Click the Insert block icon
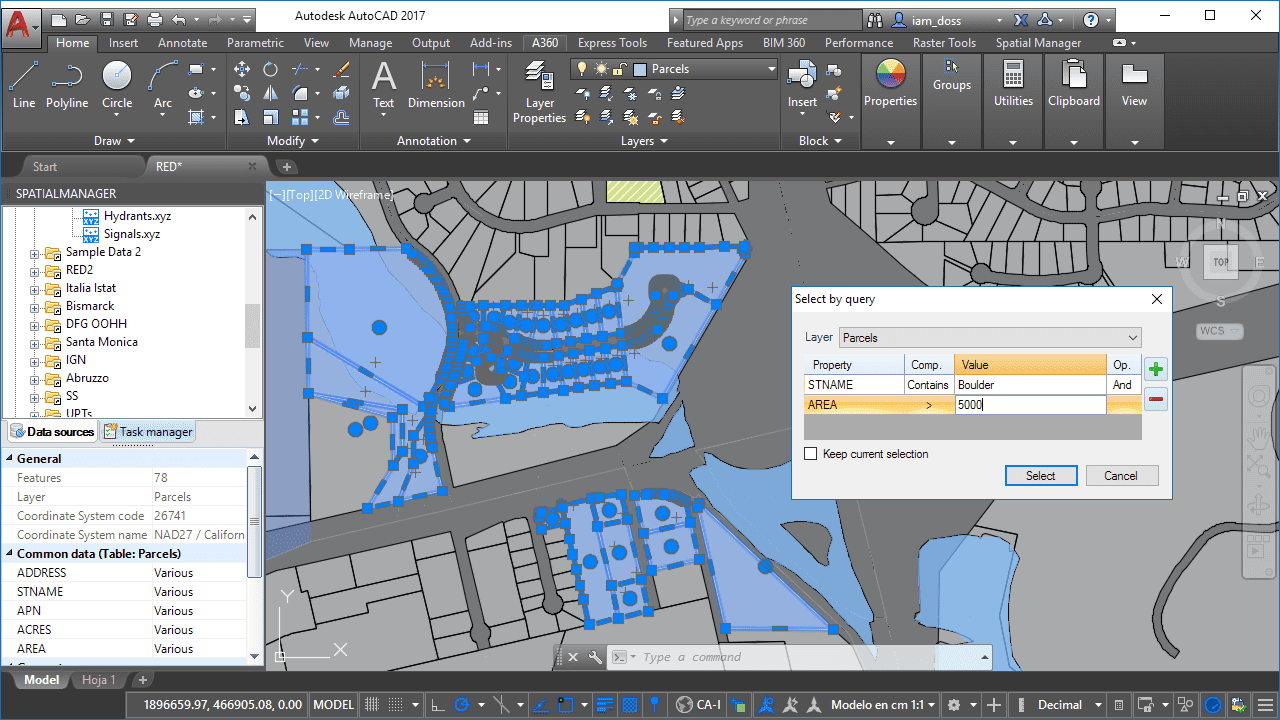Screen dimensions: 1280x720 click(802, 84)
